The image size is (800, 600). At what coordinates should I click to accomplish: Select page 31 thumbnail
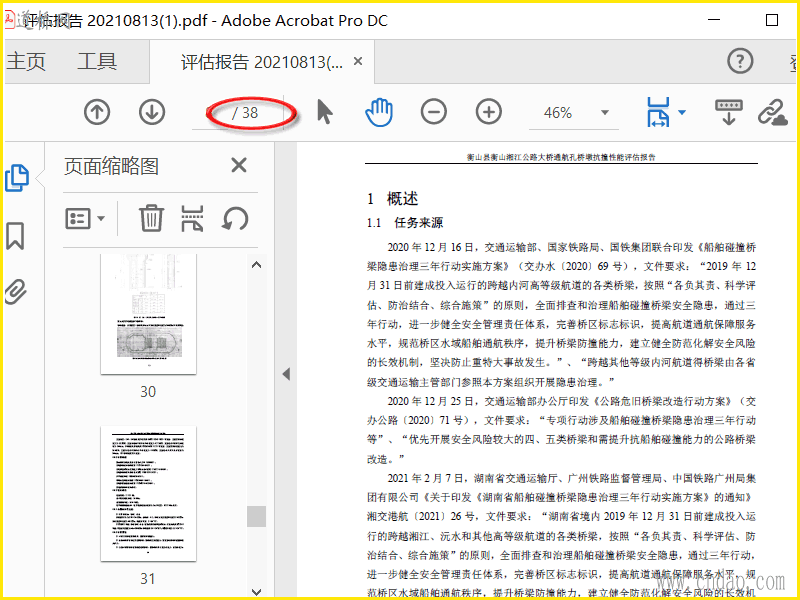(148, 494)
